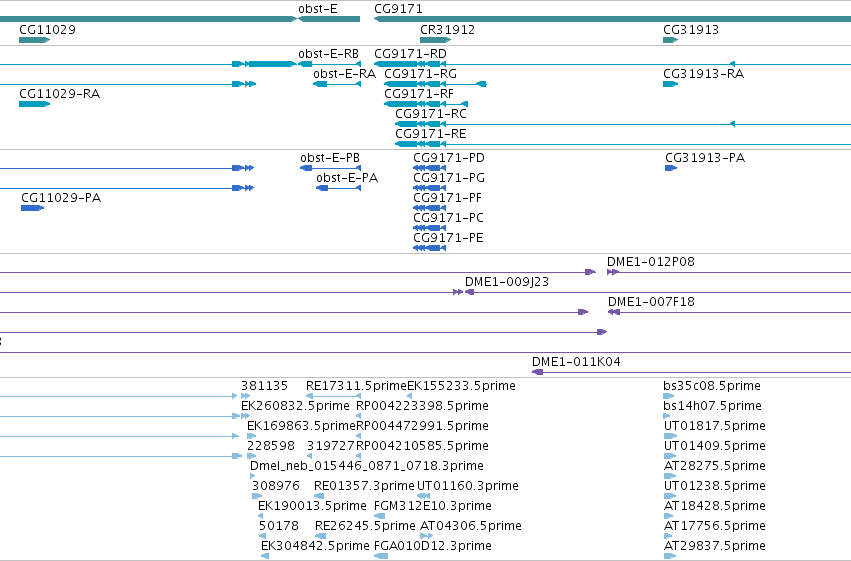Choose EST AT18428.5prime
Image resolution: width=851 pixels, height=561 pixels.
(x=714, y=506)
